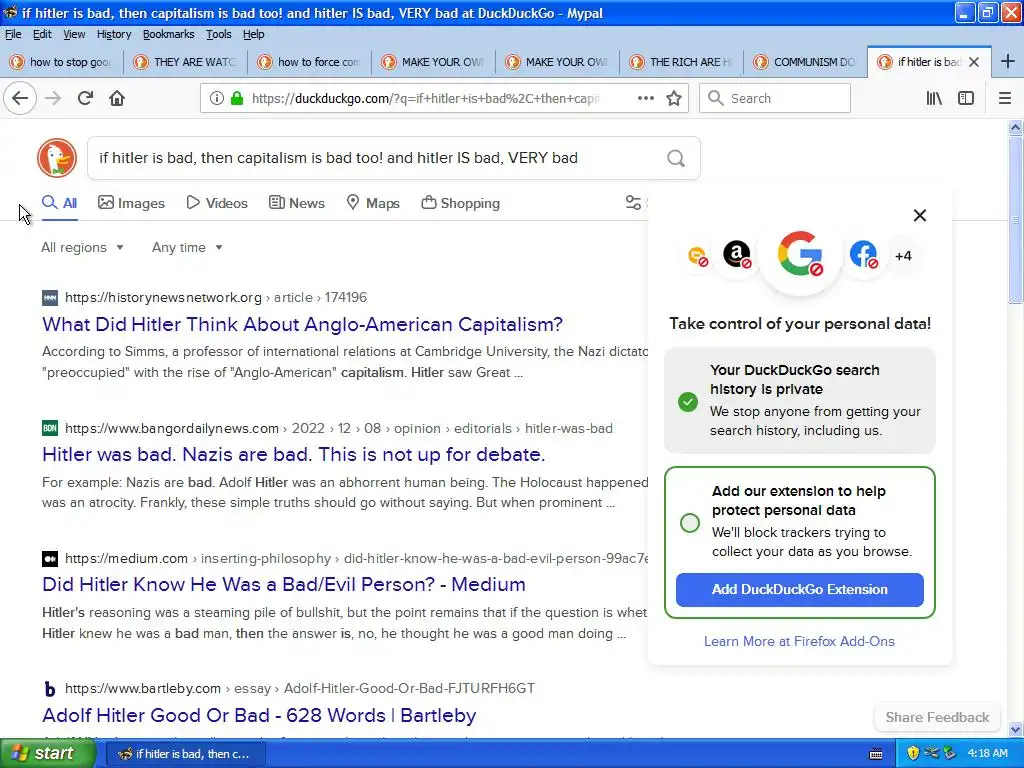This screenshot has width=1024, height=768.
Task: Show site information icon in address bar
Action: (216, 99)
